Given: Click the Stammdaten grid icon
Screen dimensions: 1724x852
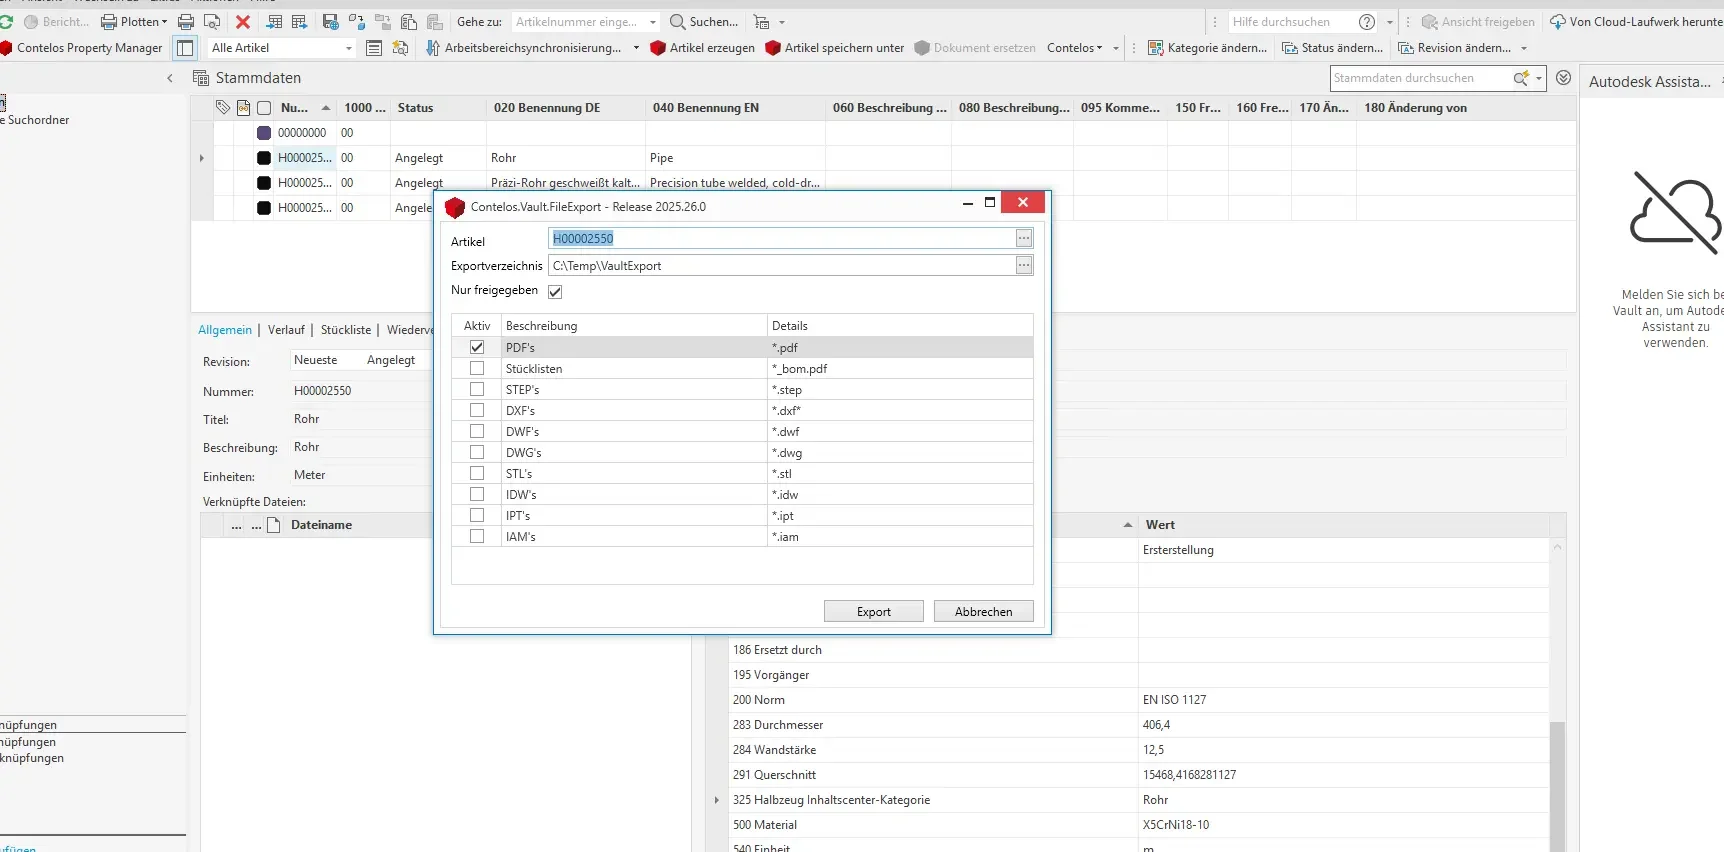Looking at the screenshot, I should 200,77.
